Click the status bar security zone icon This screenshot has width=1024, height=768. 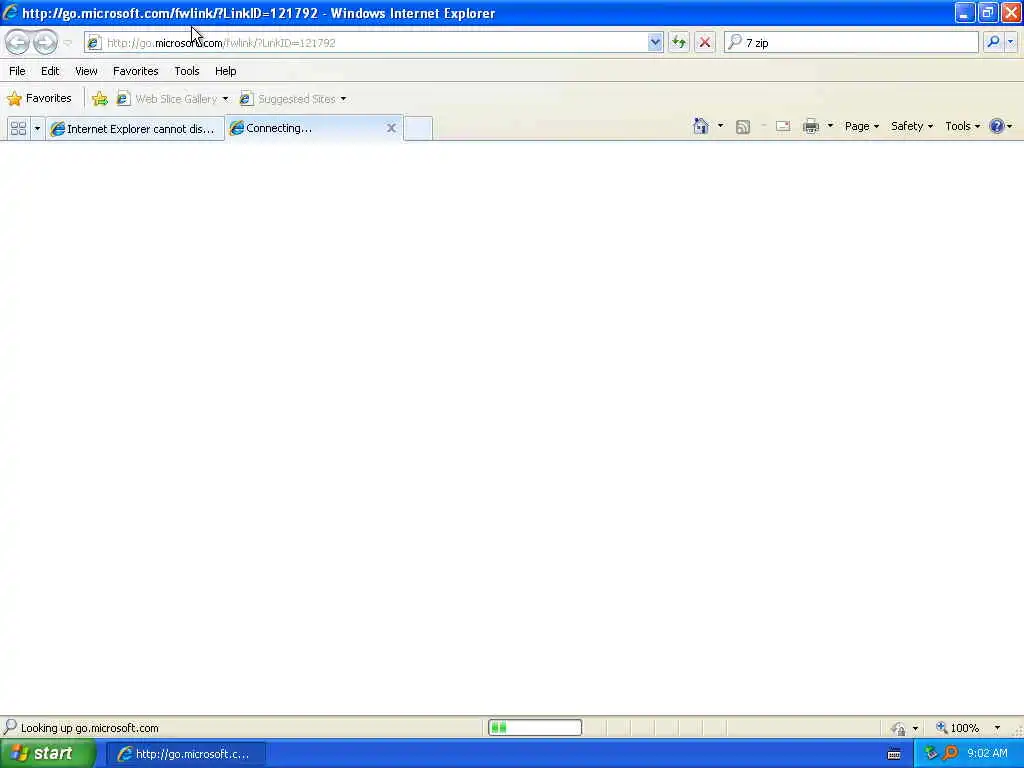pyautogui.click(x=899, y=728)
